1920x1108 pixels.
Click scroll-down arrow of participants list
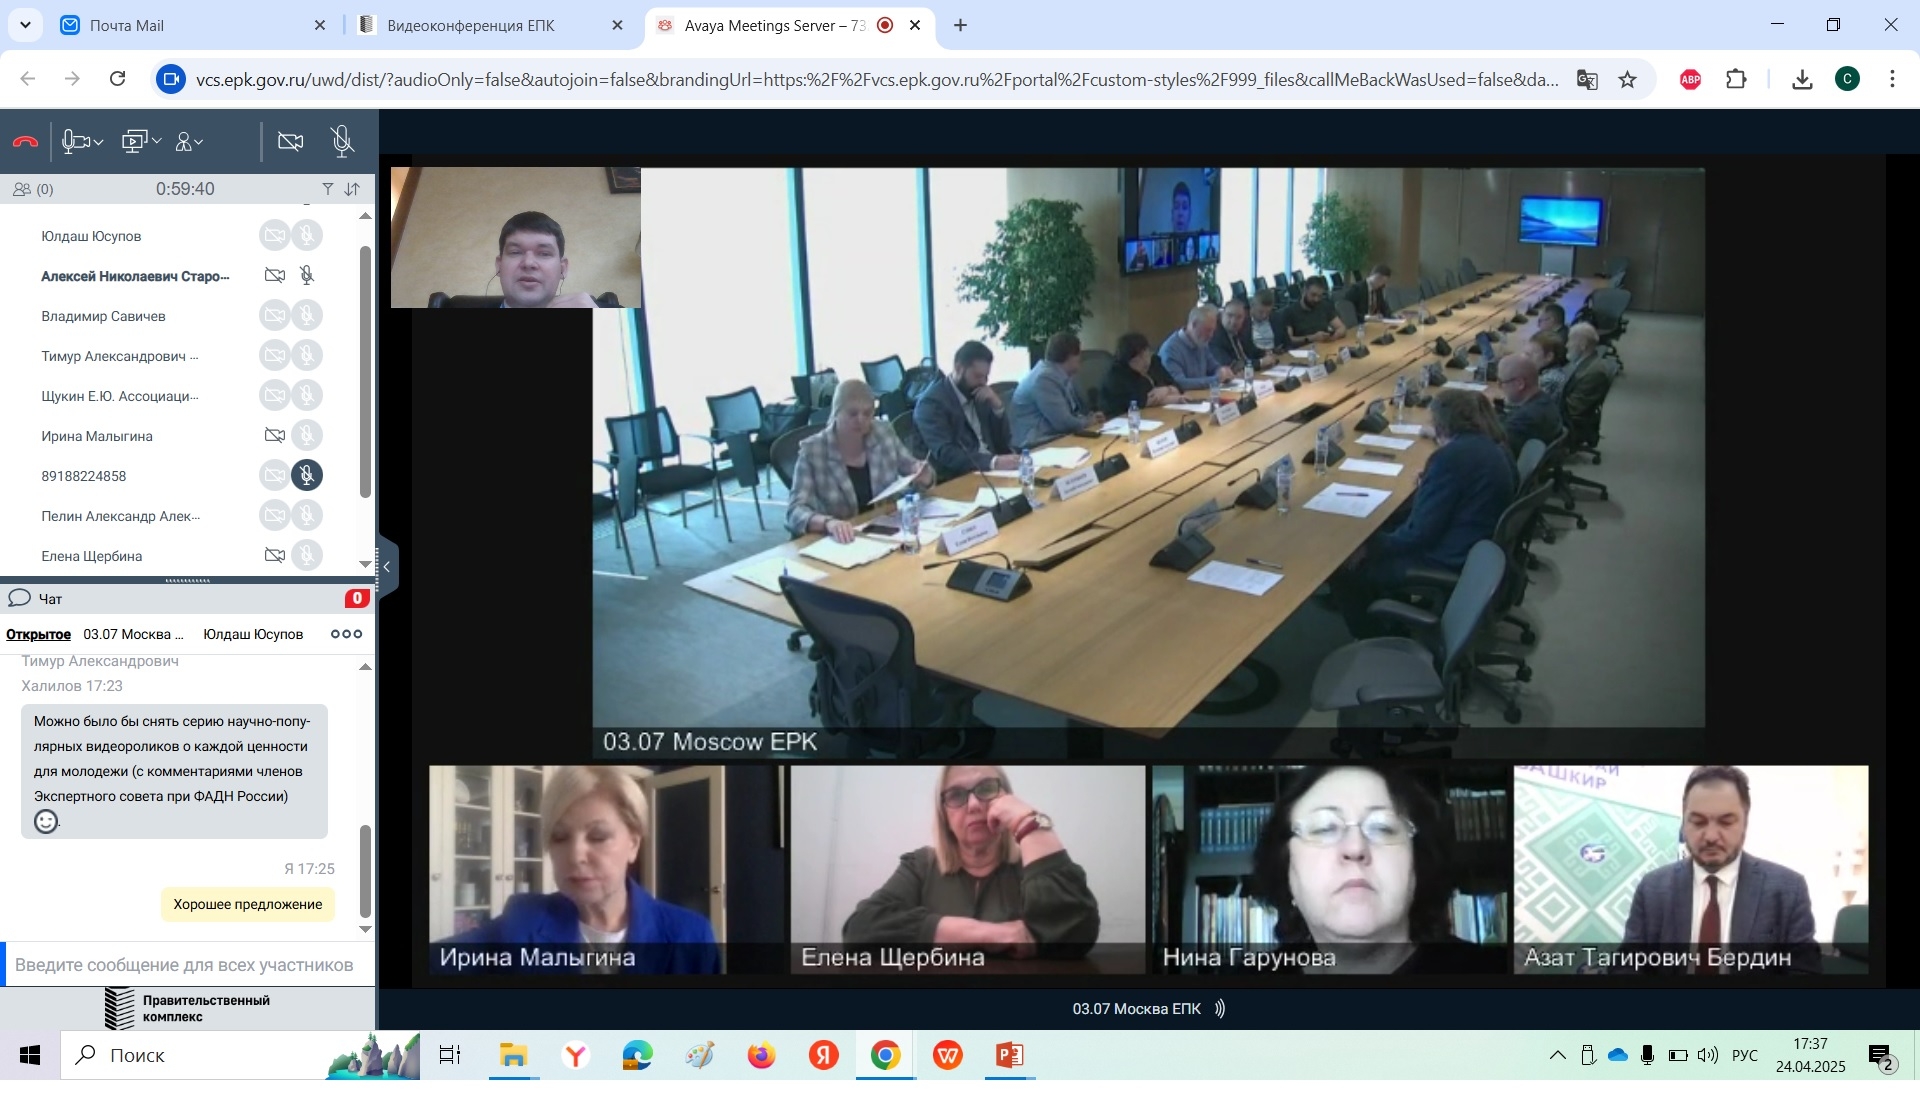point(365,564)
